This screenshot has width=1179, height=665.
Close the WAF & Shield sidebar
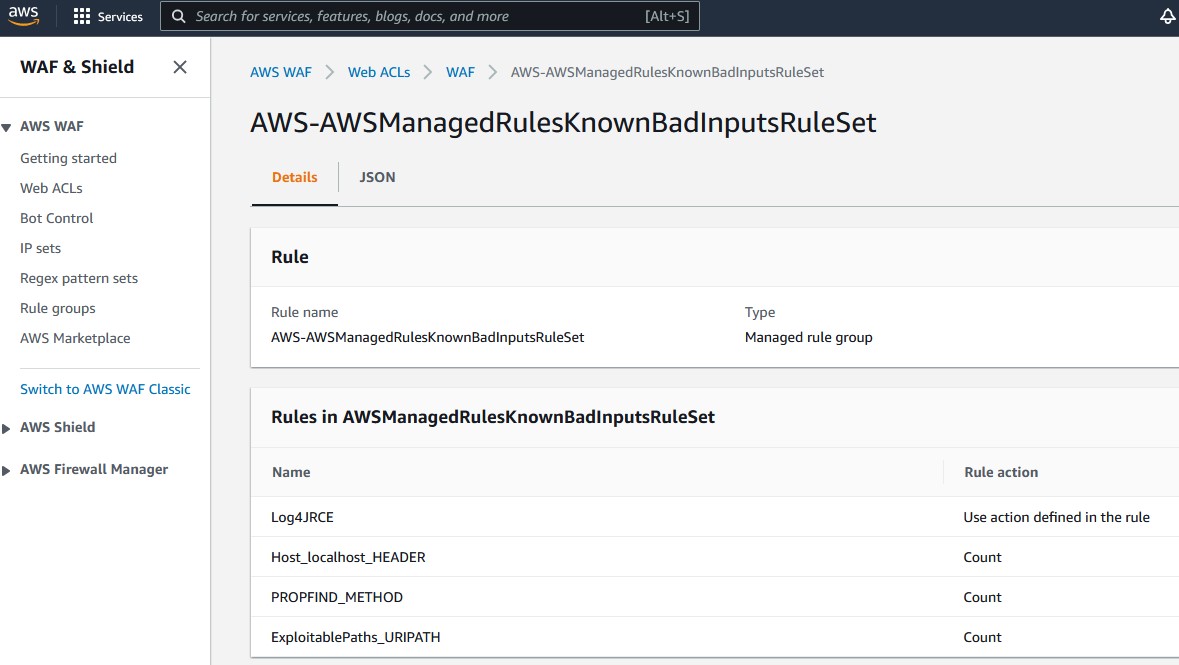pyautogui.click(x=180, y=67)
